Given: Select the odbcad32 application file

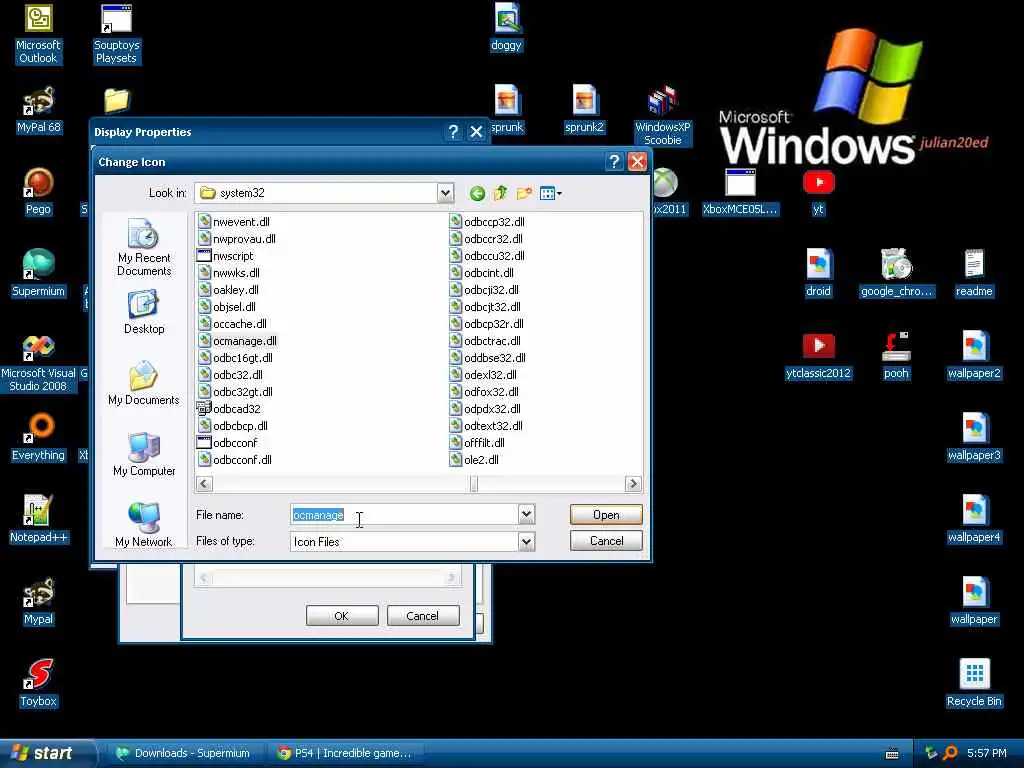Looking at the screenshot, I should tap(229, 409).
